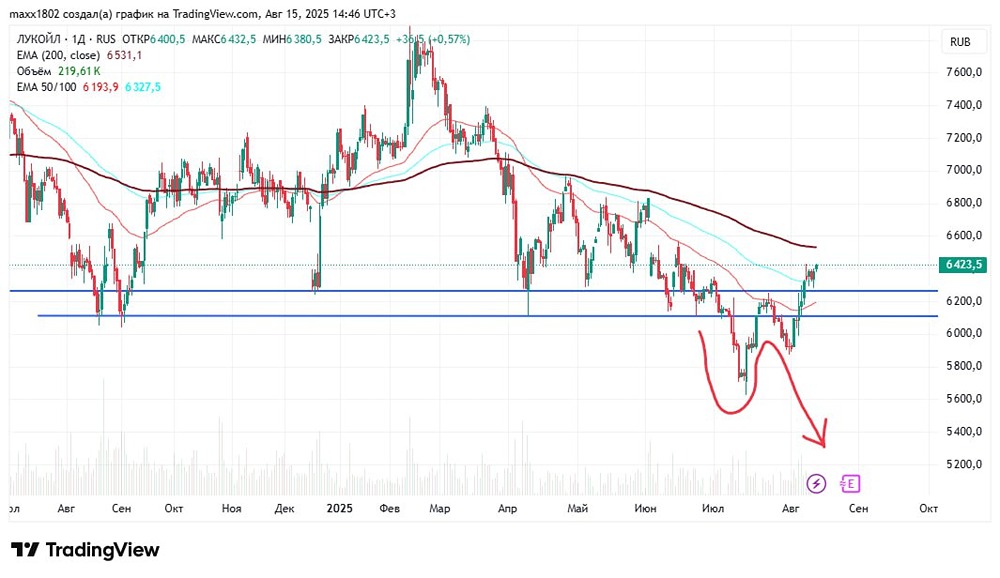1000x578 pixels.
Task: Click the purple lightning bolt event icon
Action: click(x=816, y=484)
